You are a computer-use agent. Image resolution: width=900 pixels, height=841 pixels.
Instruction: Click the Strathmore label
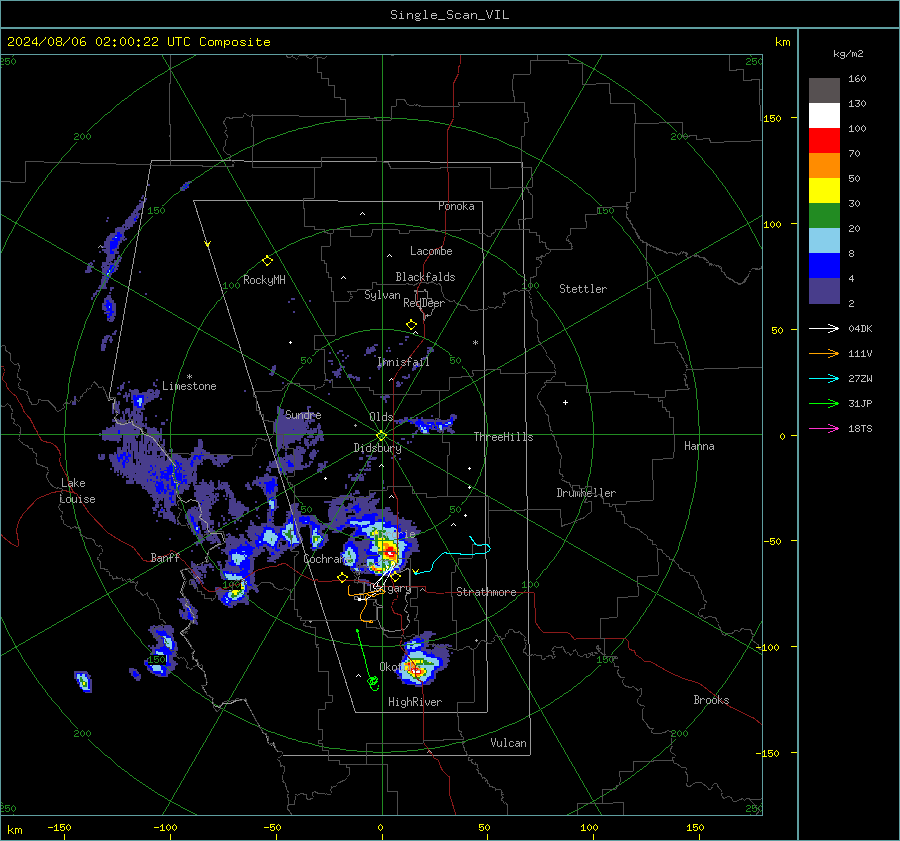[x=486, y=592]
